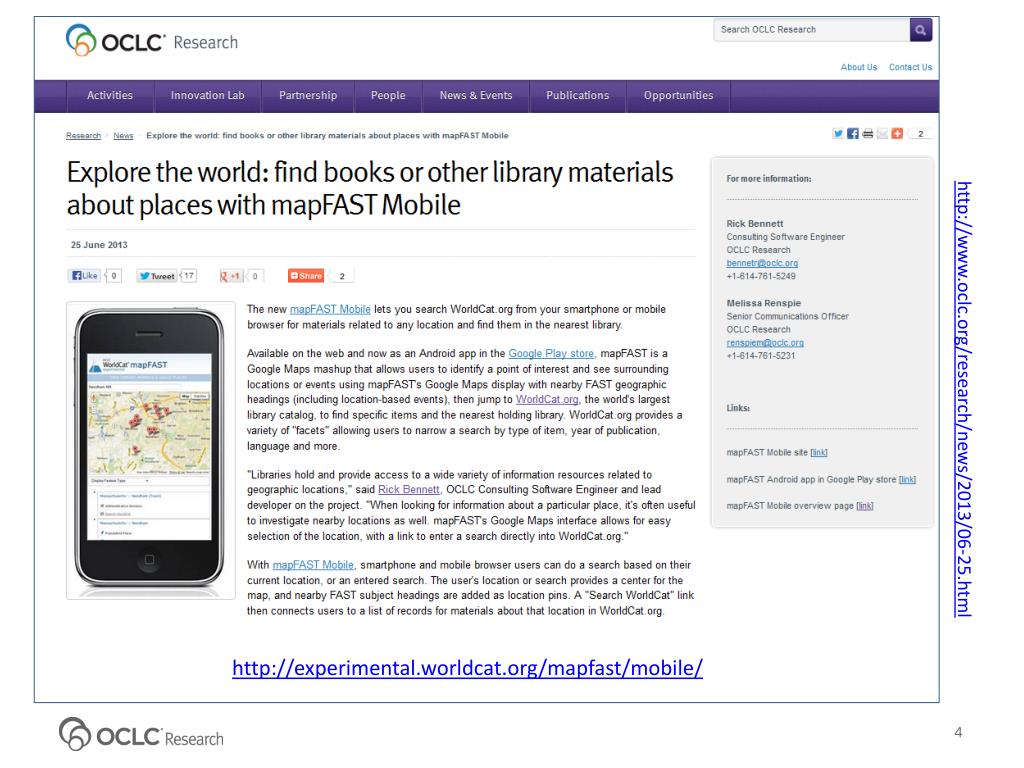This screenshot has height=768, width=1024.
Task: Click bennetr@oclc.org email link
Action: tap(762, 263)
